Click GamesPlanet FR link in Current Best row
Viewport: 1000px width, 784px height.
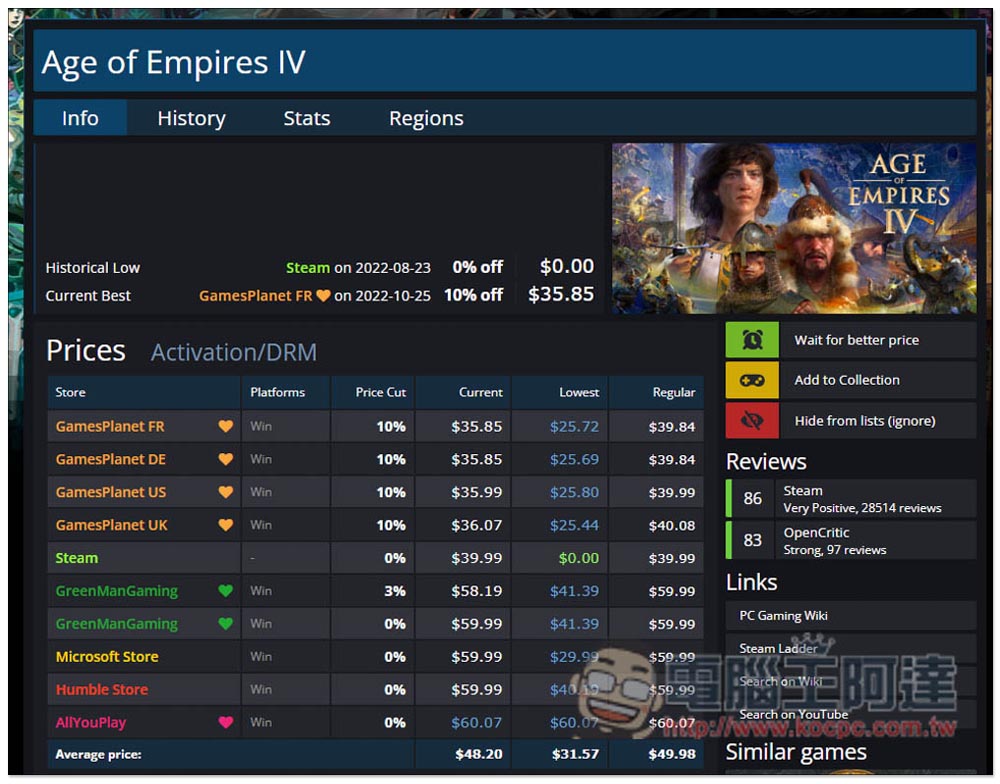point(256,295)
